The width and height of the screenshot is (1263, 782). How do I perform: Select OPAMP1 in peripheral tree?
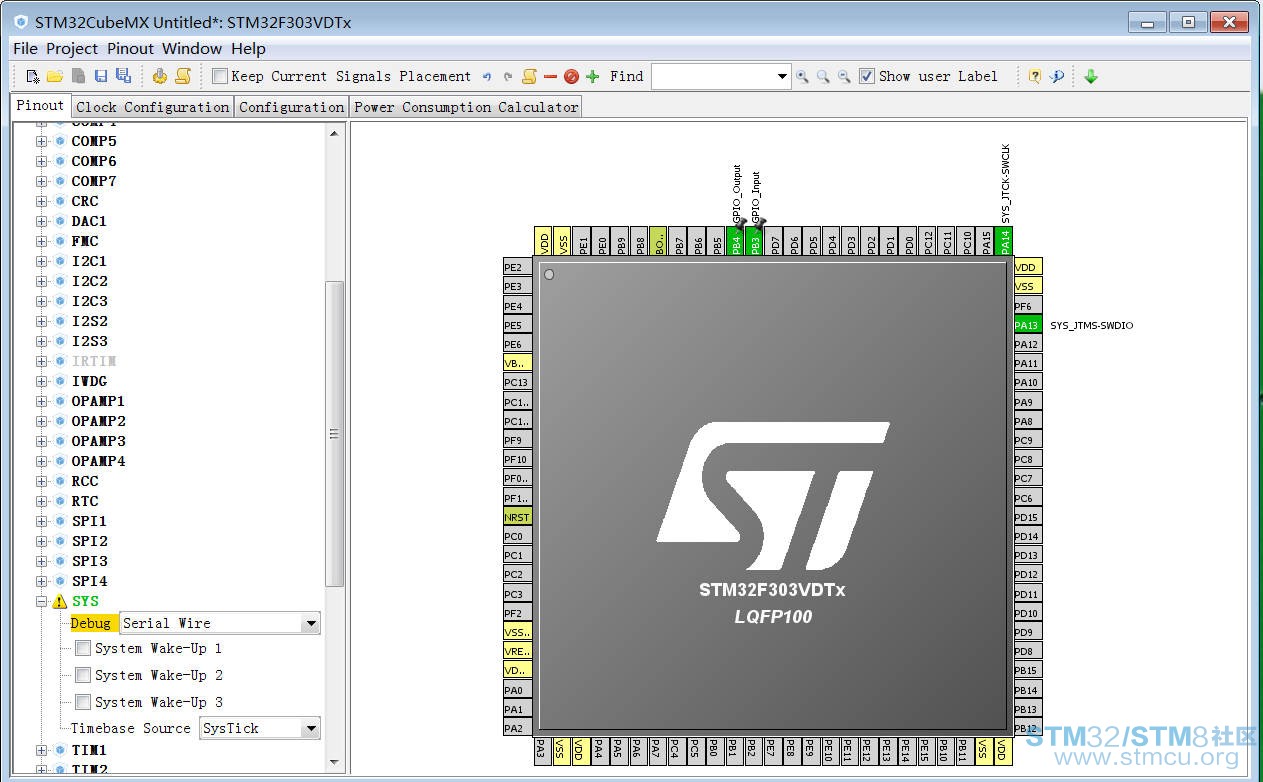[x=98, y=401]
